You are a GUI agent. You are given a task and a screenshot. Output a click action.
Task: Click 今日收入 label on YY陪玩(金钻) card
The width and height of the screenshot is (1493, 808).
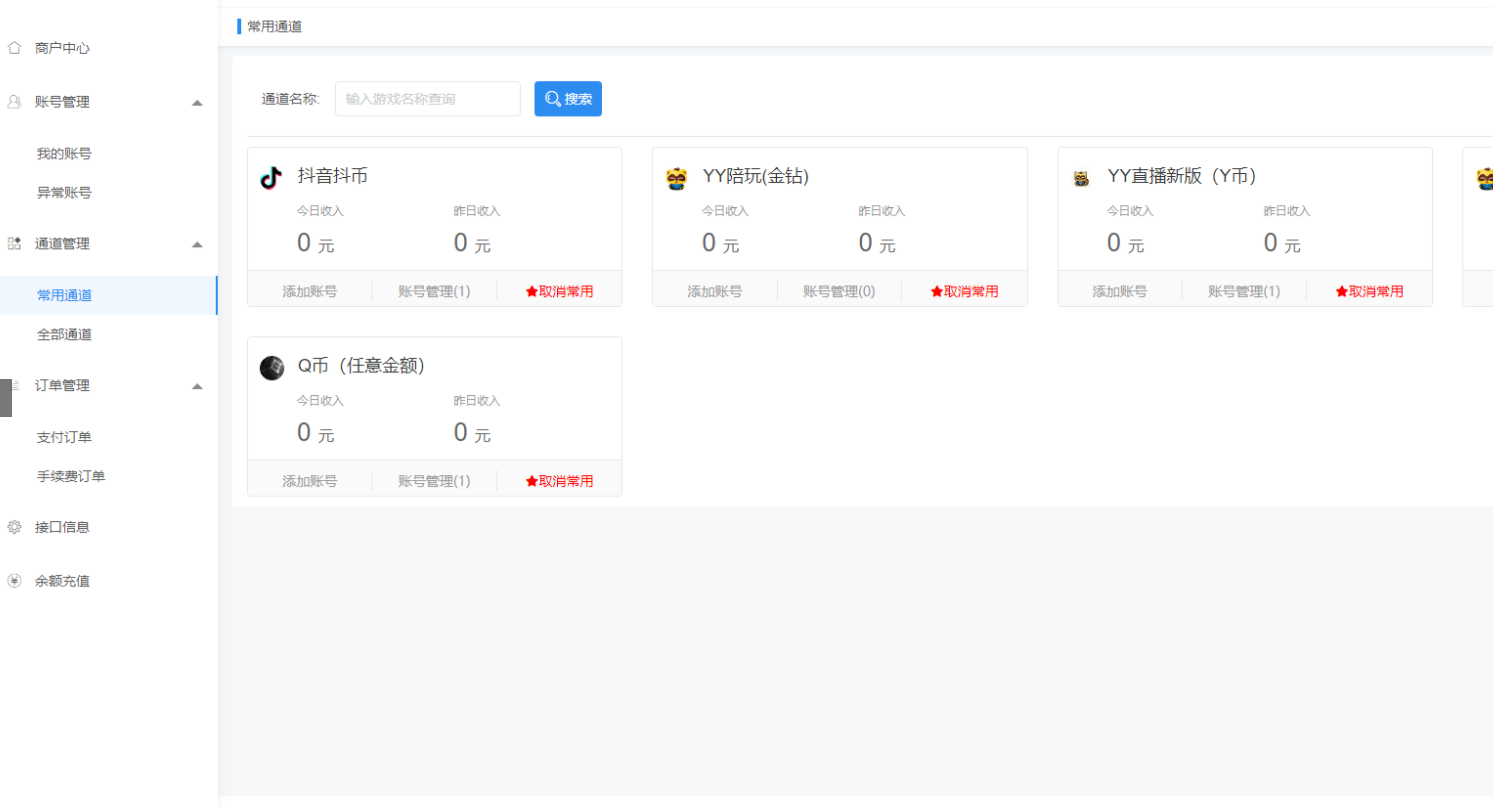725,211
